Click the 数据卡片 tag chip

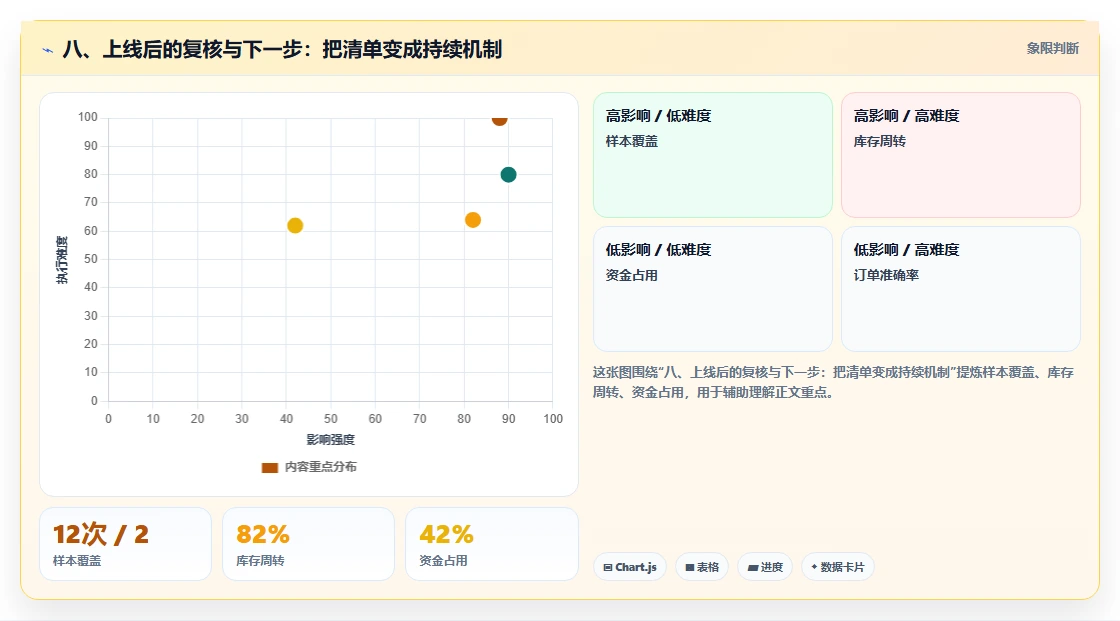[x=838, y=567]
